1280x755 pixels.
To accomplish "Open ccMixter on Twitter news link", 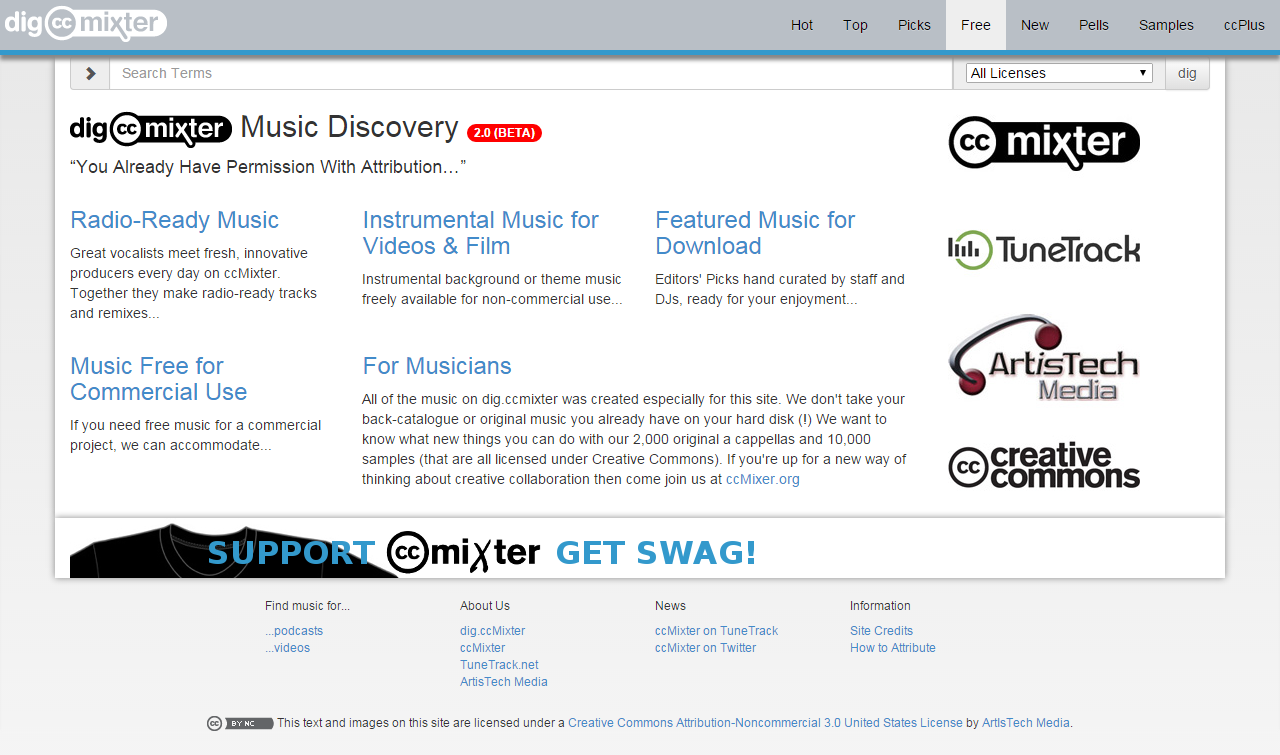I will (x=705, y=648).
